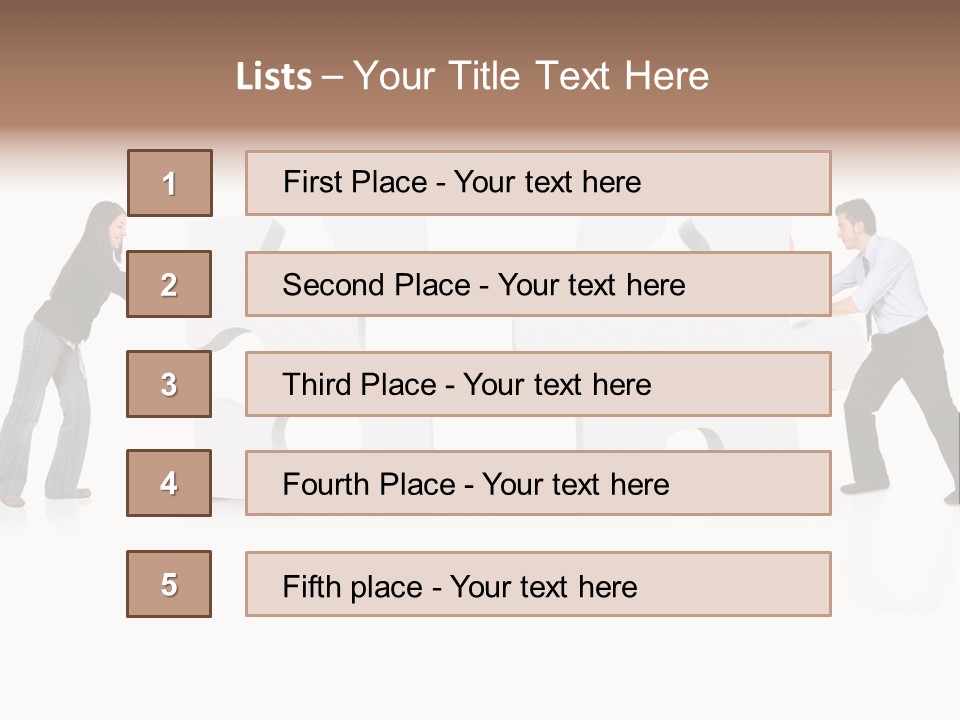Image resolution: width=960 pixels, height=720 pixels.
Task: Select the Your Title Text Here heading
Action: (x=531, y=76)
